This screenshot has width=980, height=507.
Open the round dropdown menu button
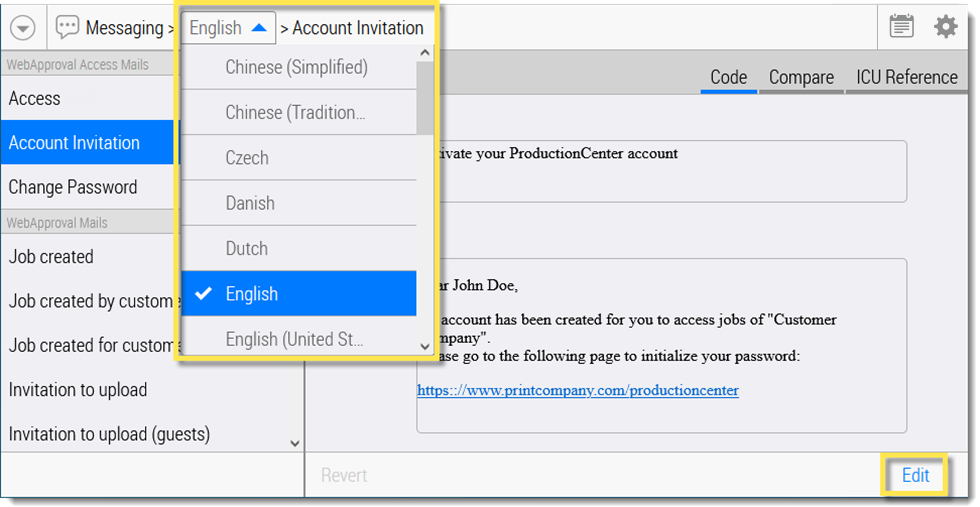22,28
